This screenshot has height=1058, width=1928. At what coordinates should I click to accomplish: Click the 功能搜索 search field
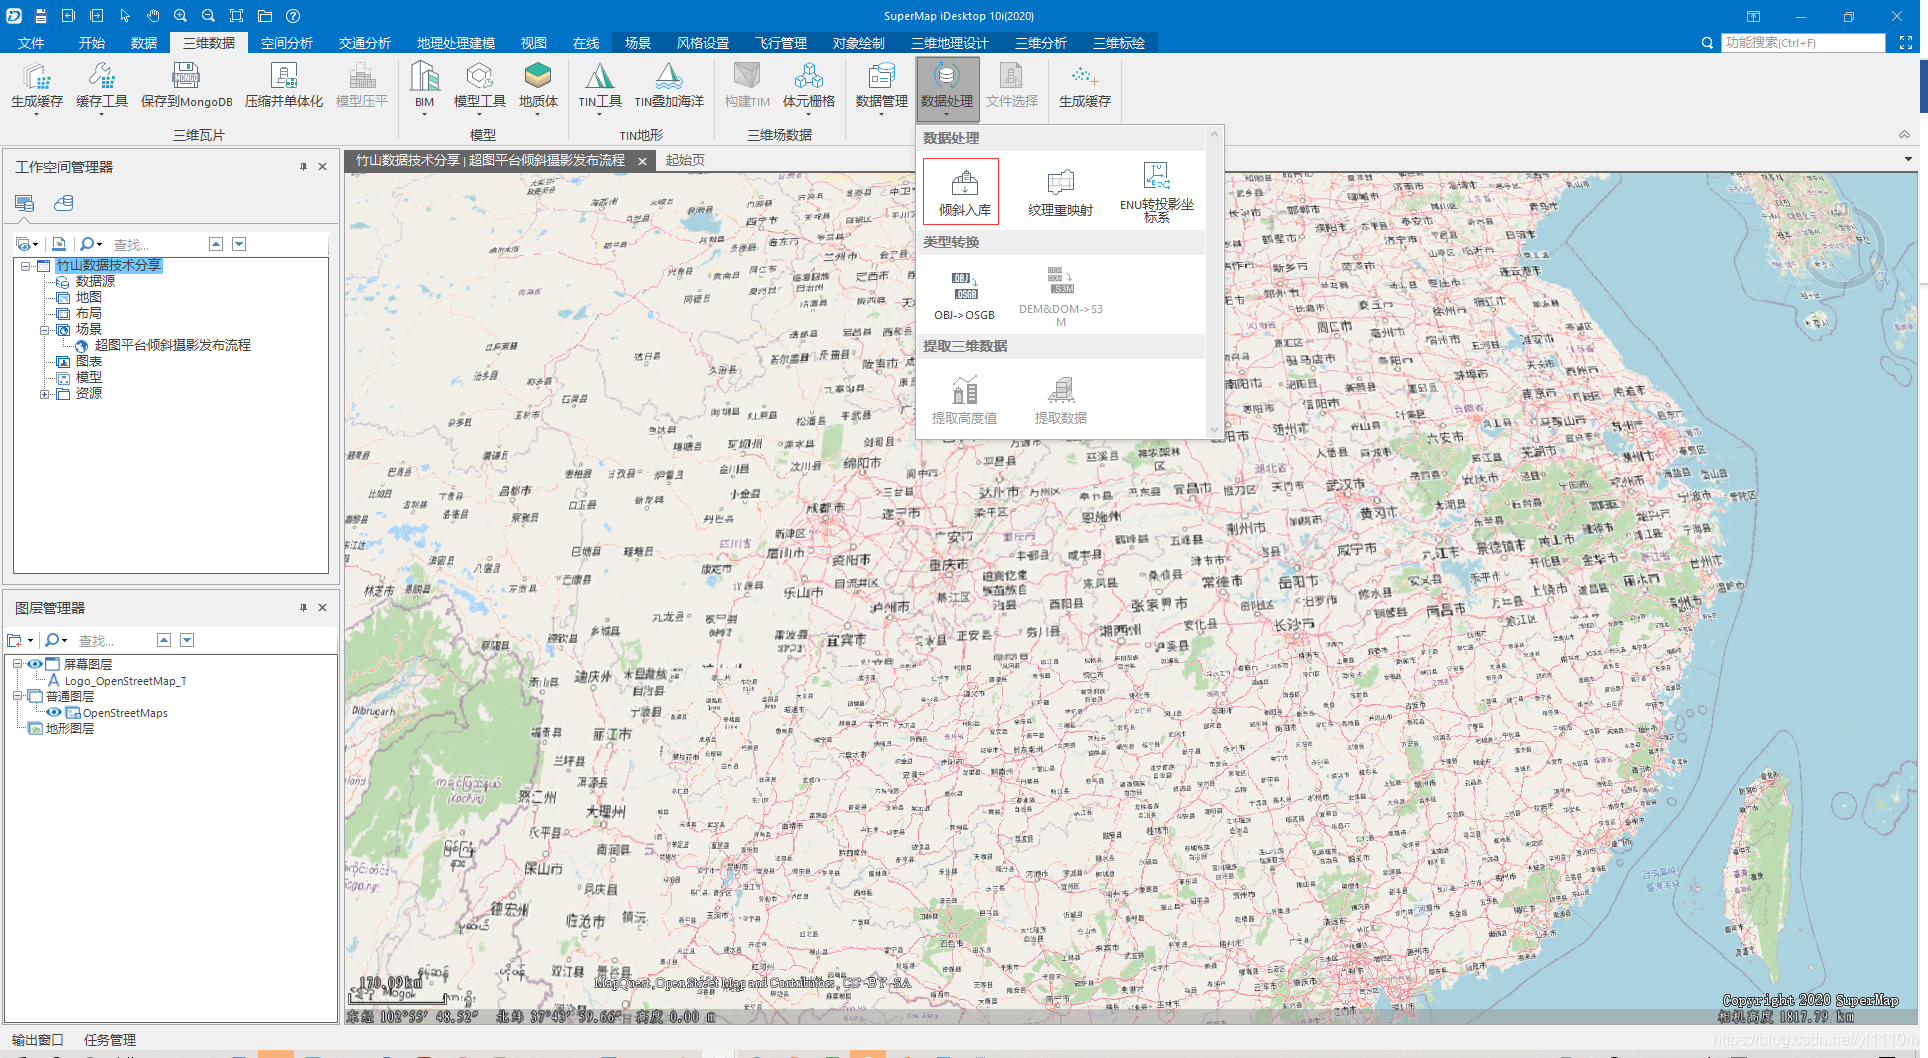pyautogui.click(x=1803, y=43)
